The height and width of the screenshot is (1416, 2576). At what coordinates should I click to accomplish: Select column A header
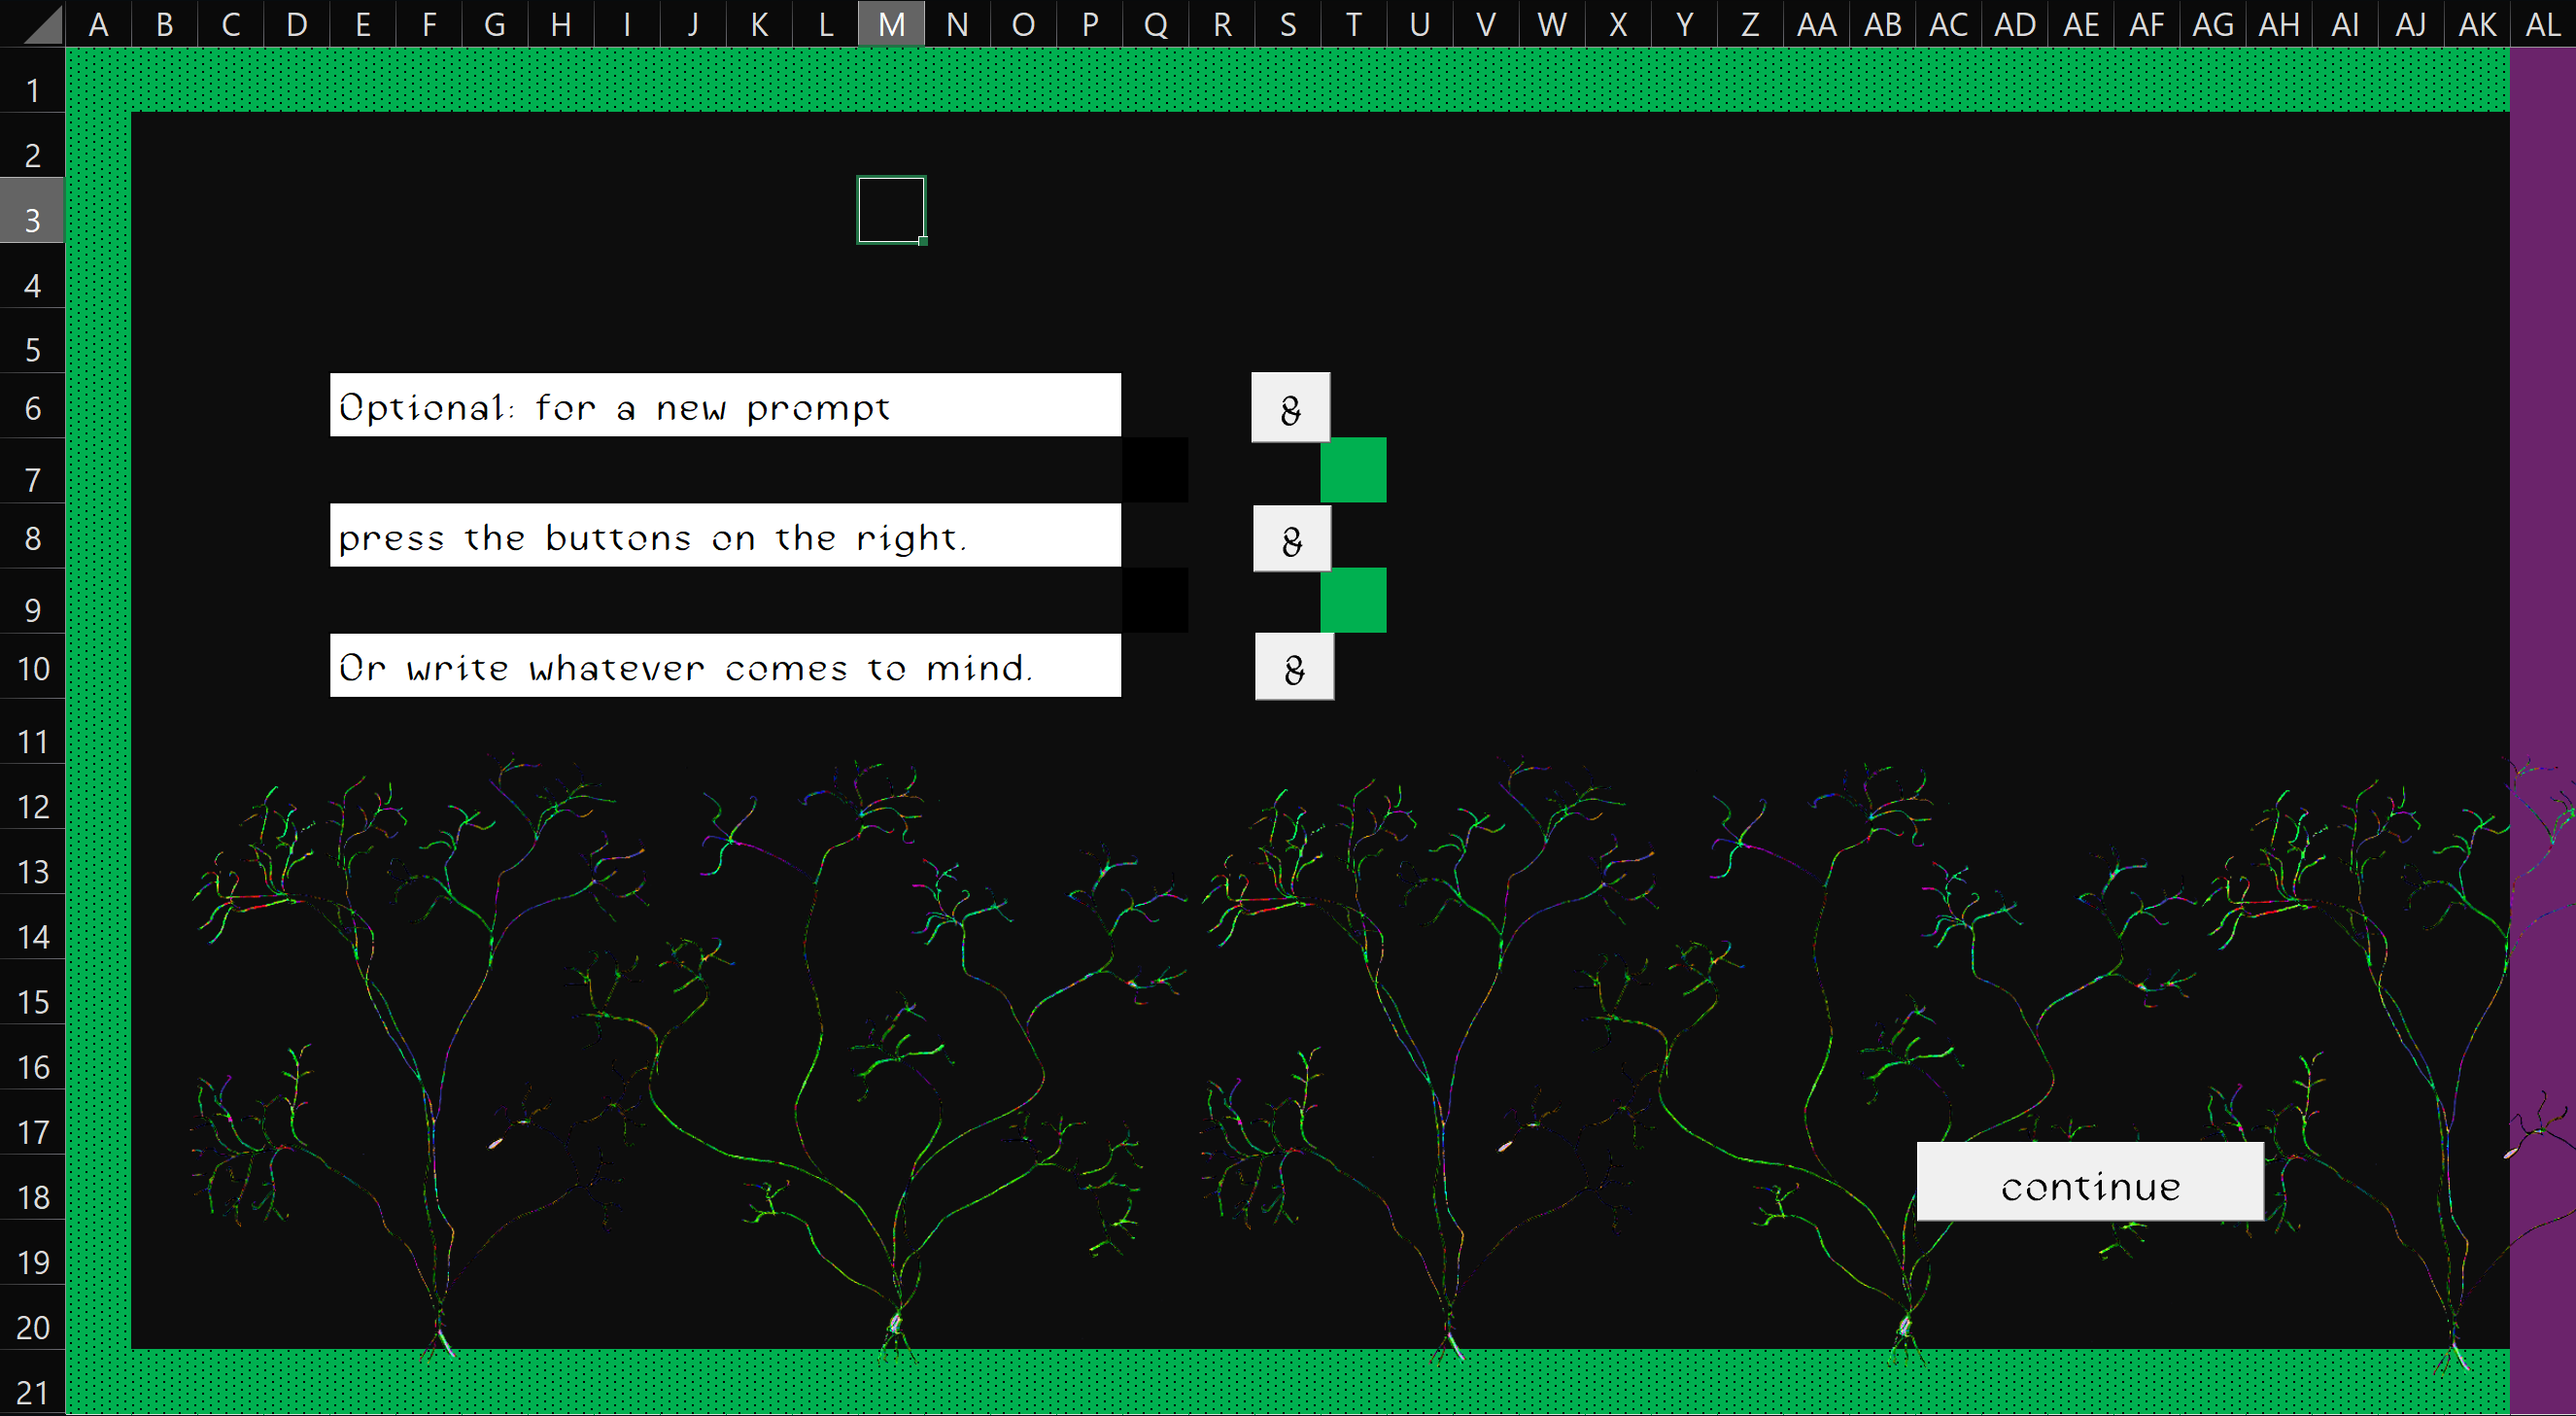[x=98, y=24]
